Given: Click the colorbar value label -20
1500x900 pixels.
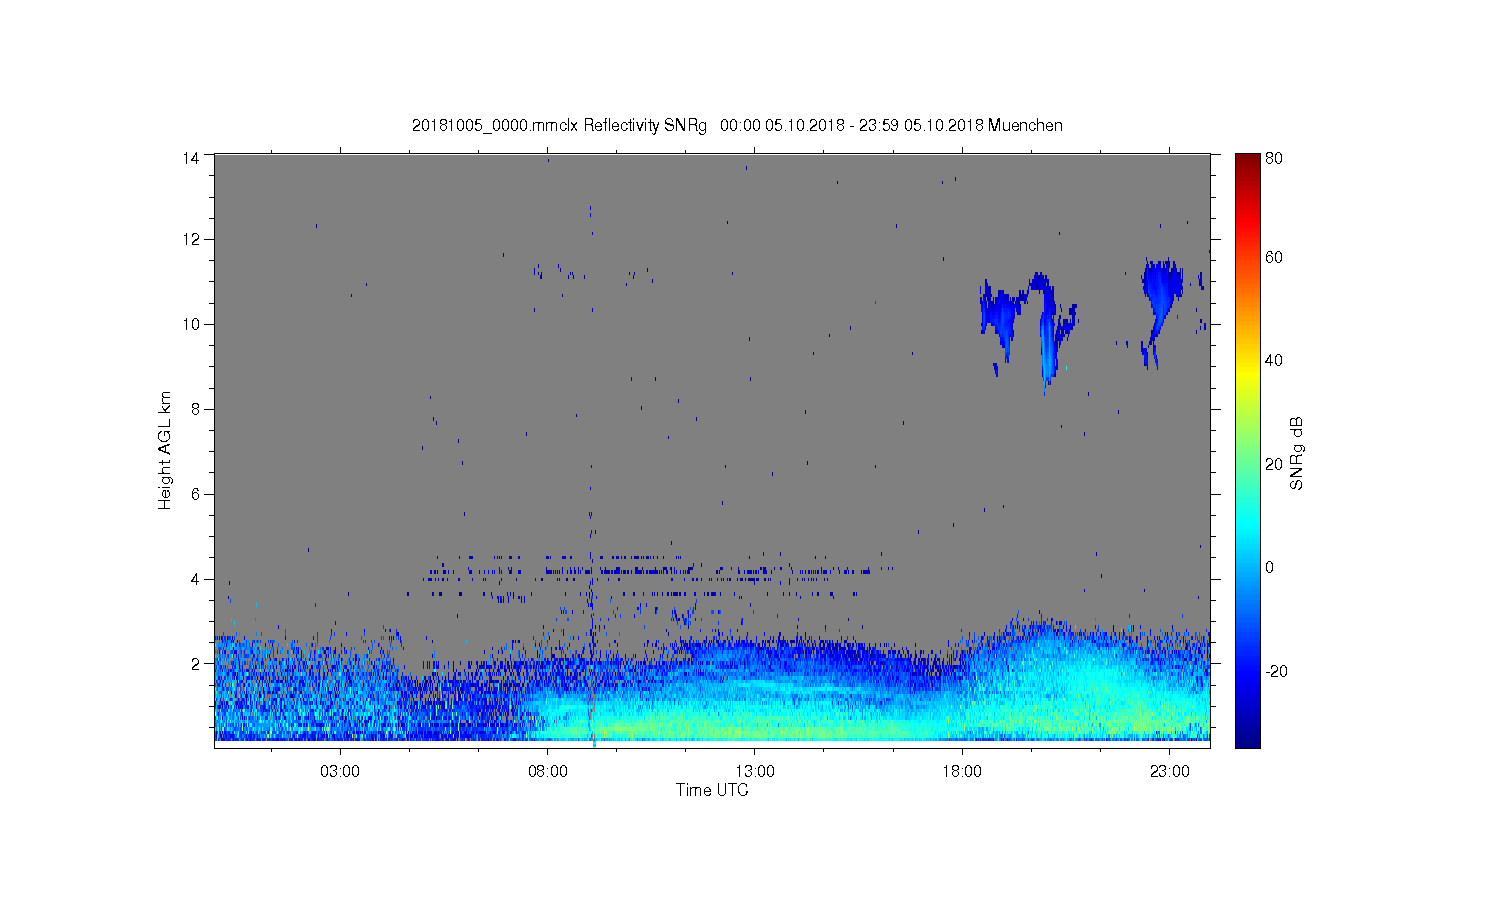Looking at the screenshot, I should pos(1276,671).
